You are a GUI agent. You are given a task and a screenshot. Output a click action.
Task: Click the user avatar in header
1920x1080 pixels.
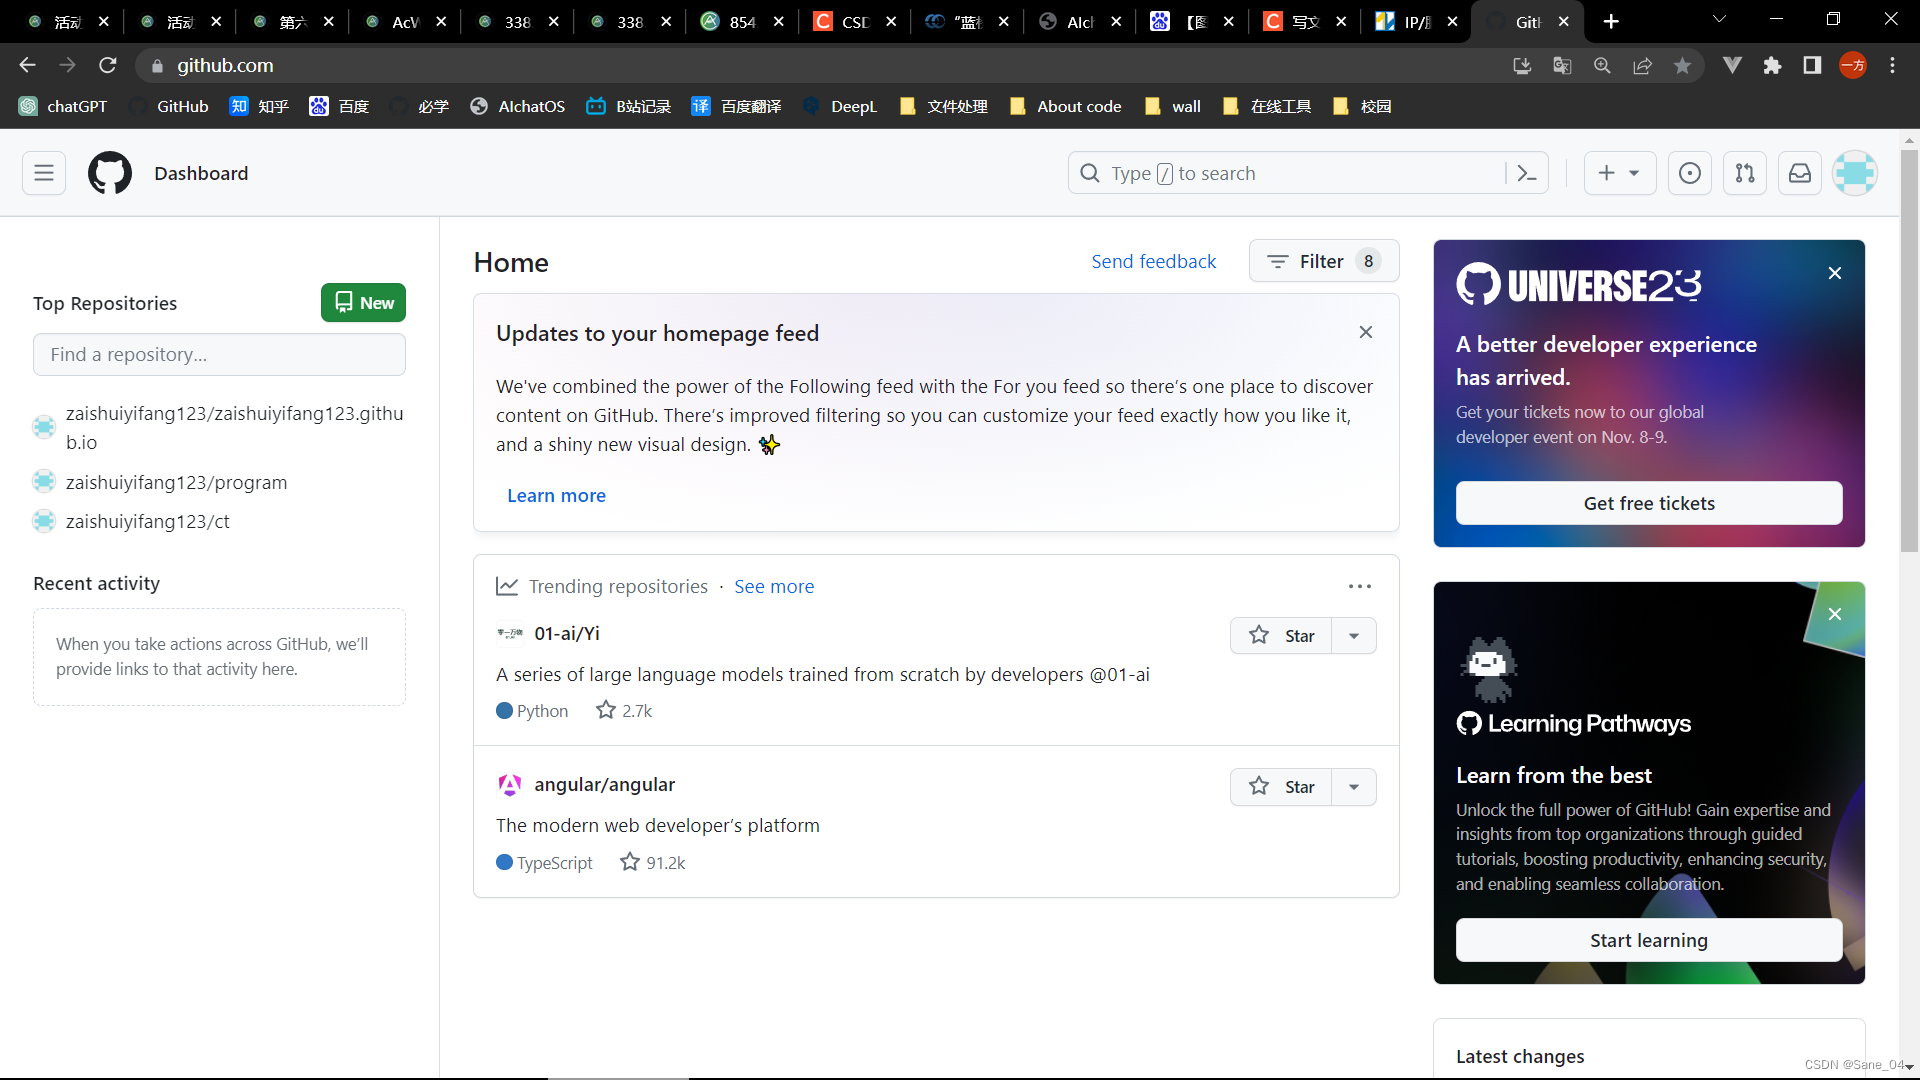pyautogui.click(x=1855, y=173)
